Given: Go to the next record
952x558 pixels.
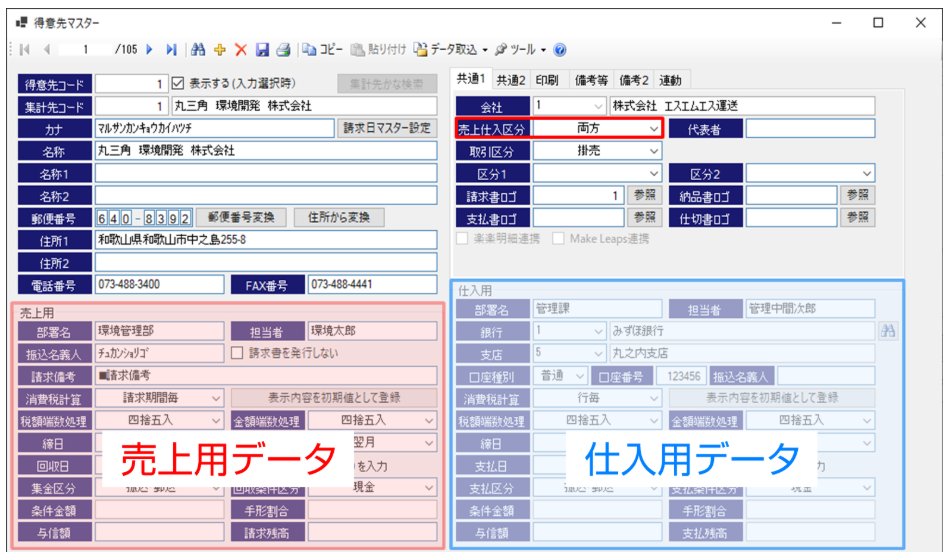Looking at the screenshot, I should [x=149, y=50].
